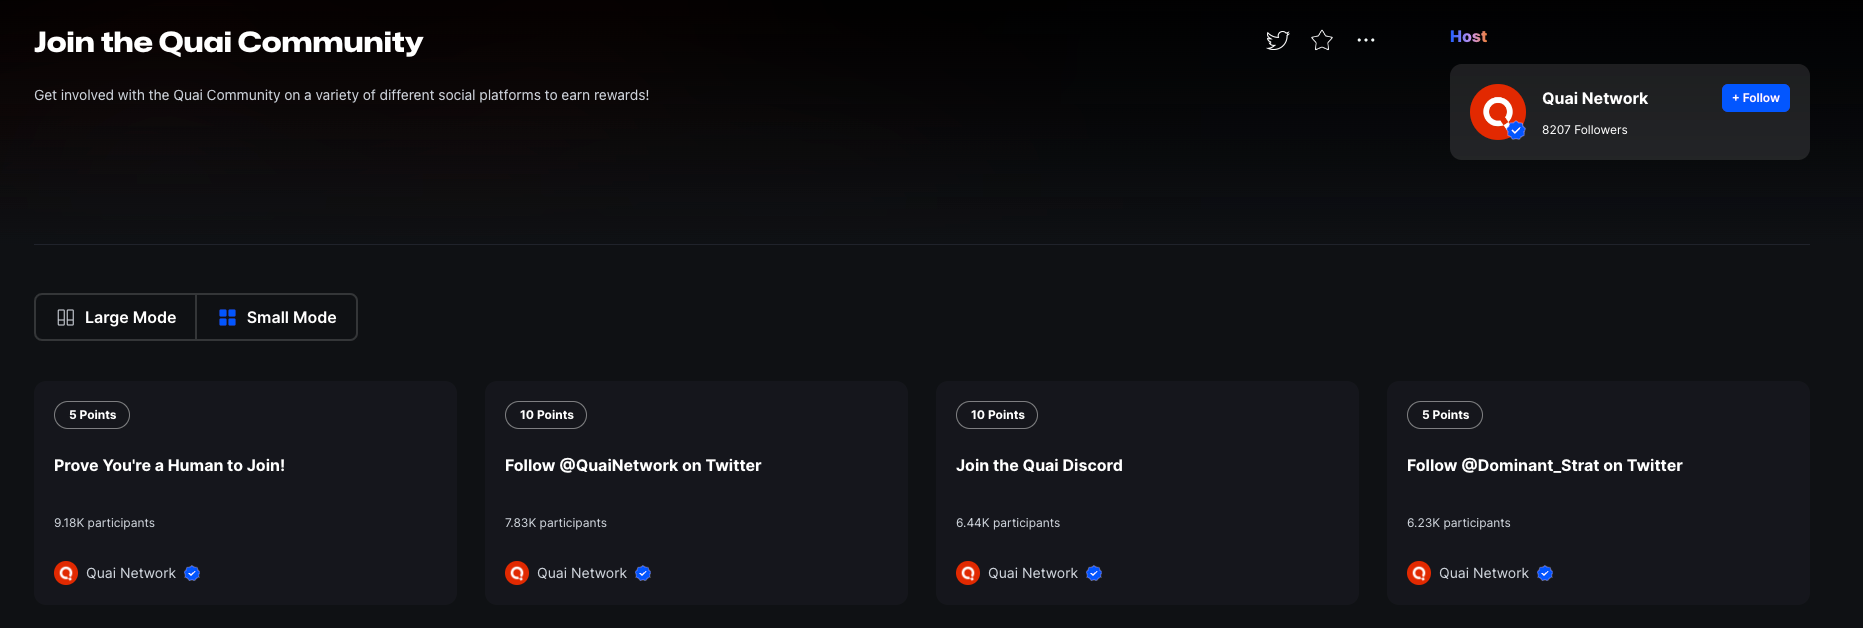The image size is (1863, 628).
Task: Click the campaign description about earning rewards
Action: [x=342, y=95]
